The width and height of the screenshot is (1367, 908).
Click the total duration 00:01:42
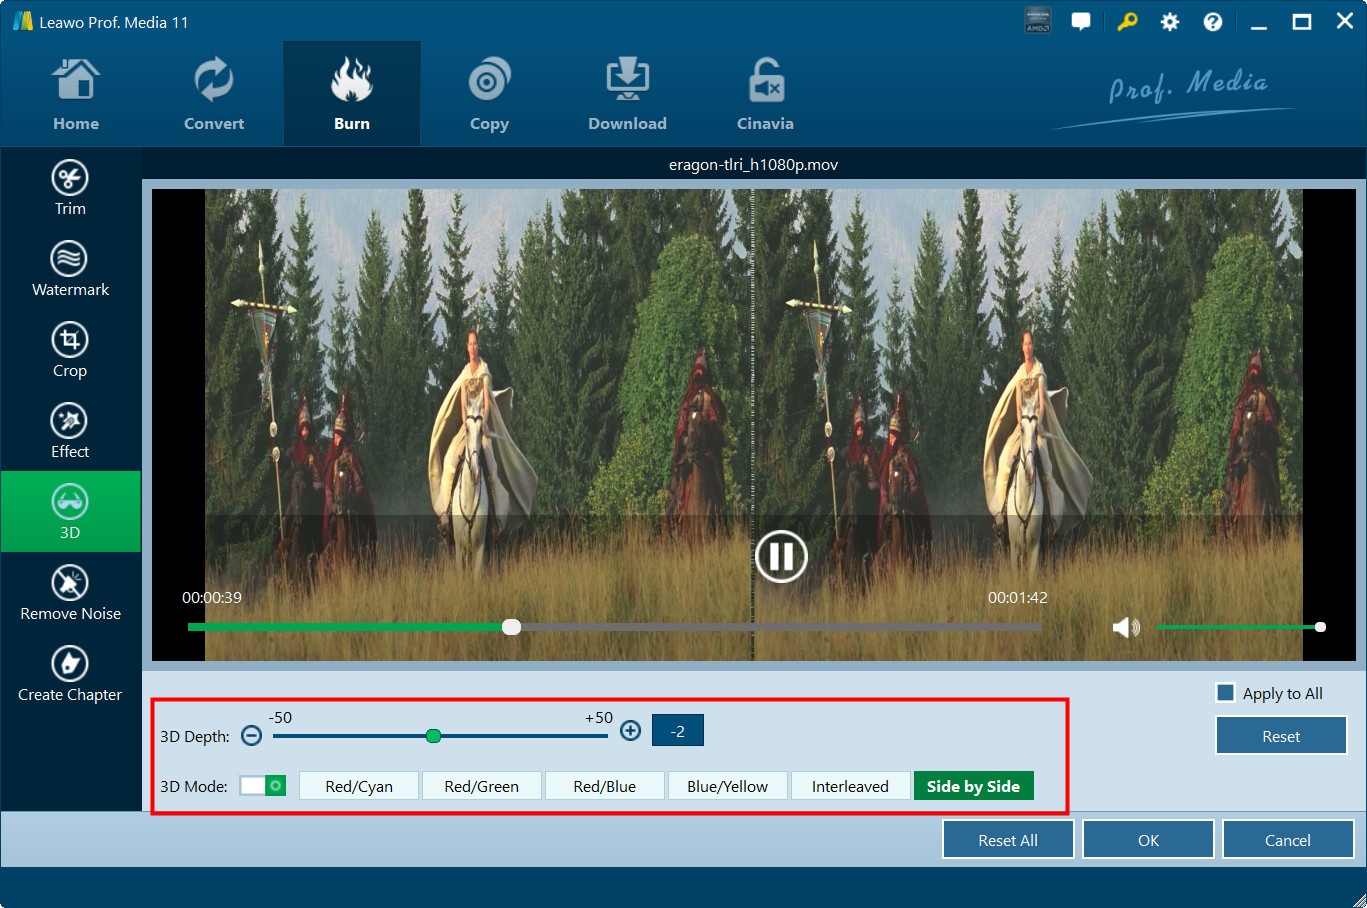pos(1018,597)
